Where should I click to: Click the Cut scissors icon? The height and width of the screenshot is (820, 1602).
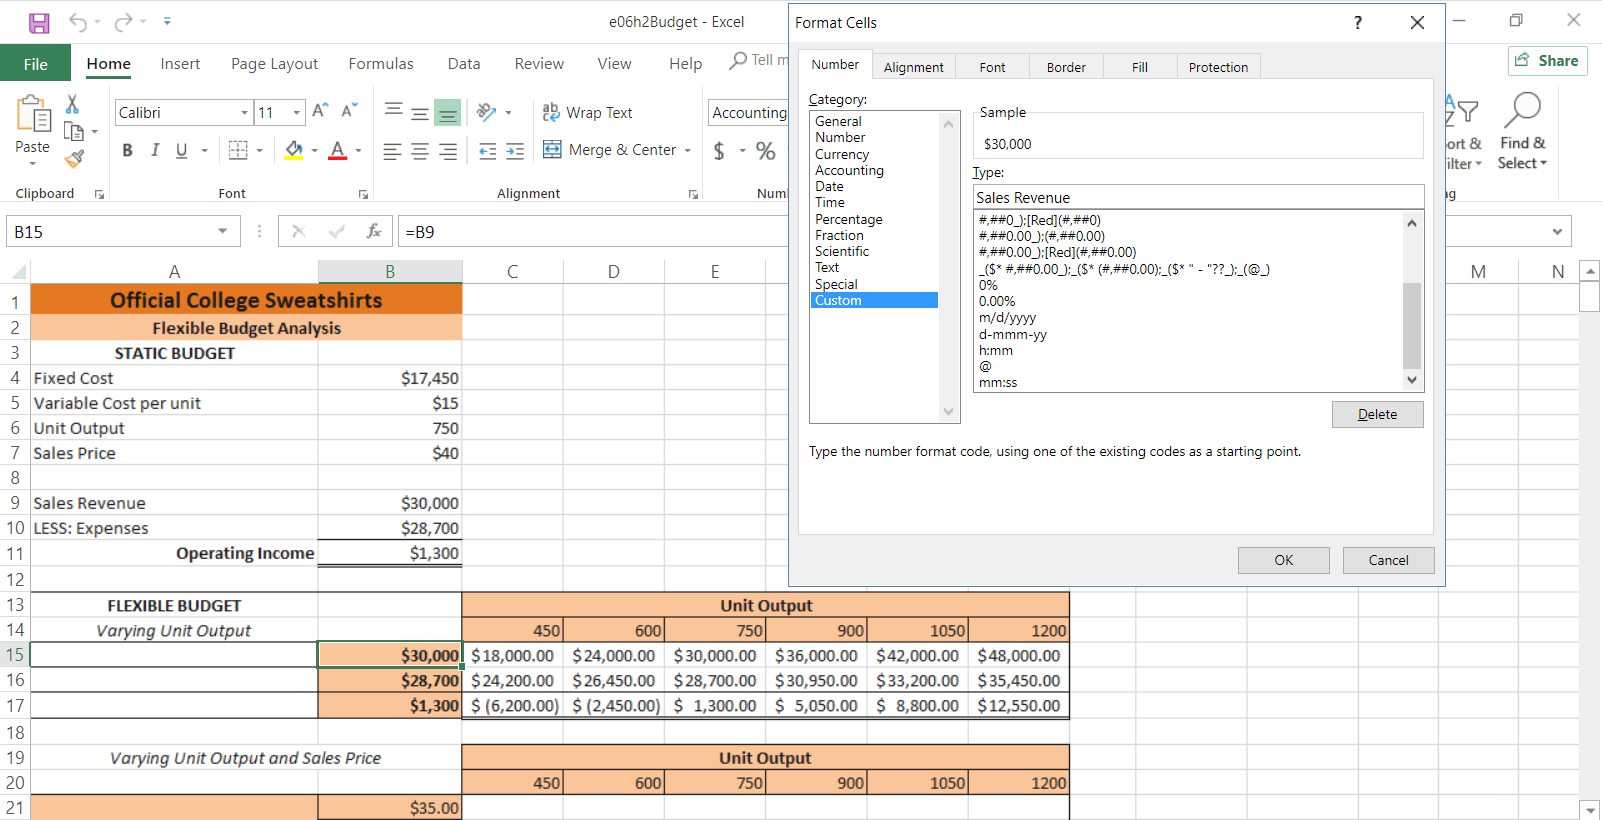click(x=72, y=104)
